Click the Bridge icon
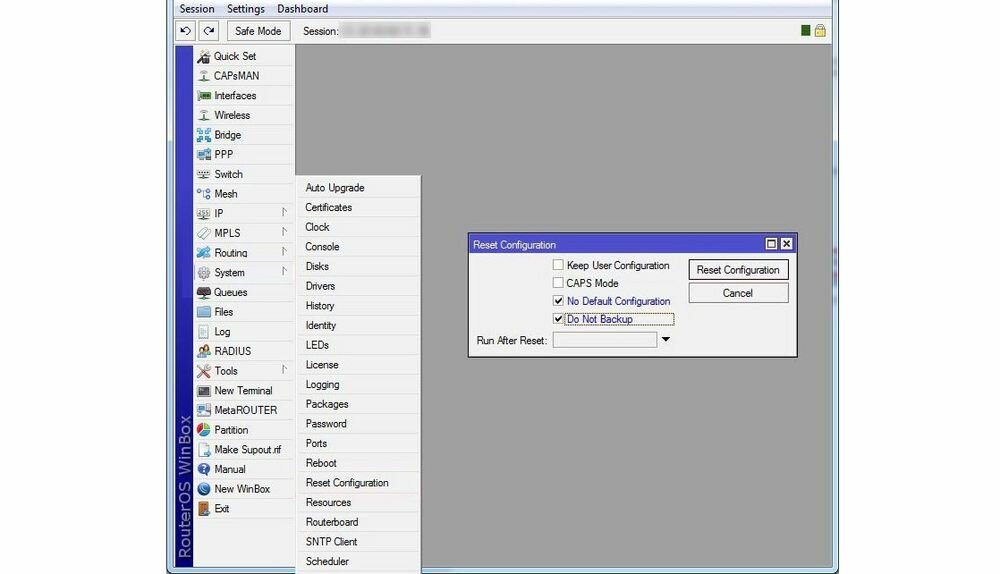Image resolution: width=1000 pixels, height=574 pixels. point(203,135)
